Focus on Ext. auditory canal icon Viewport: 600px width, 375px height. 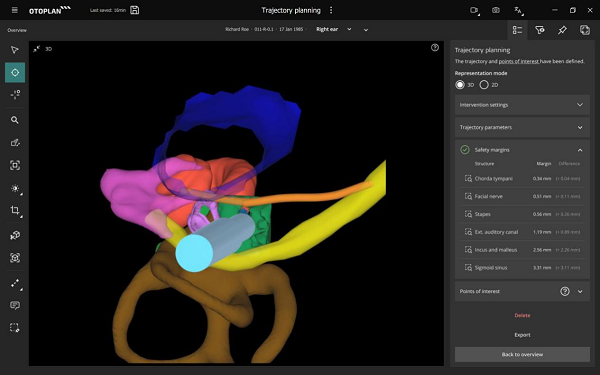pyautogui.click(x=468, y=232)
